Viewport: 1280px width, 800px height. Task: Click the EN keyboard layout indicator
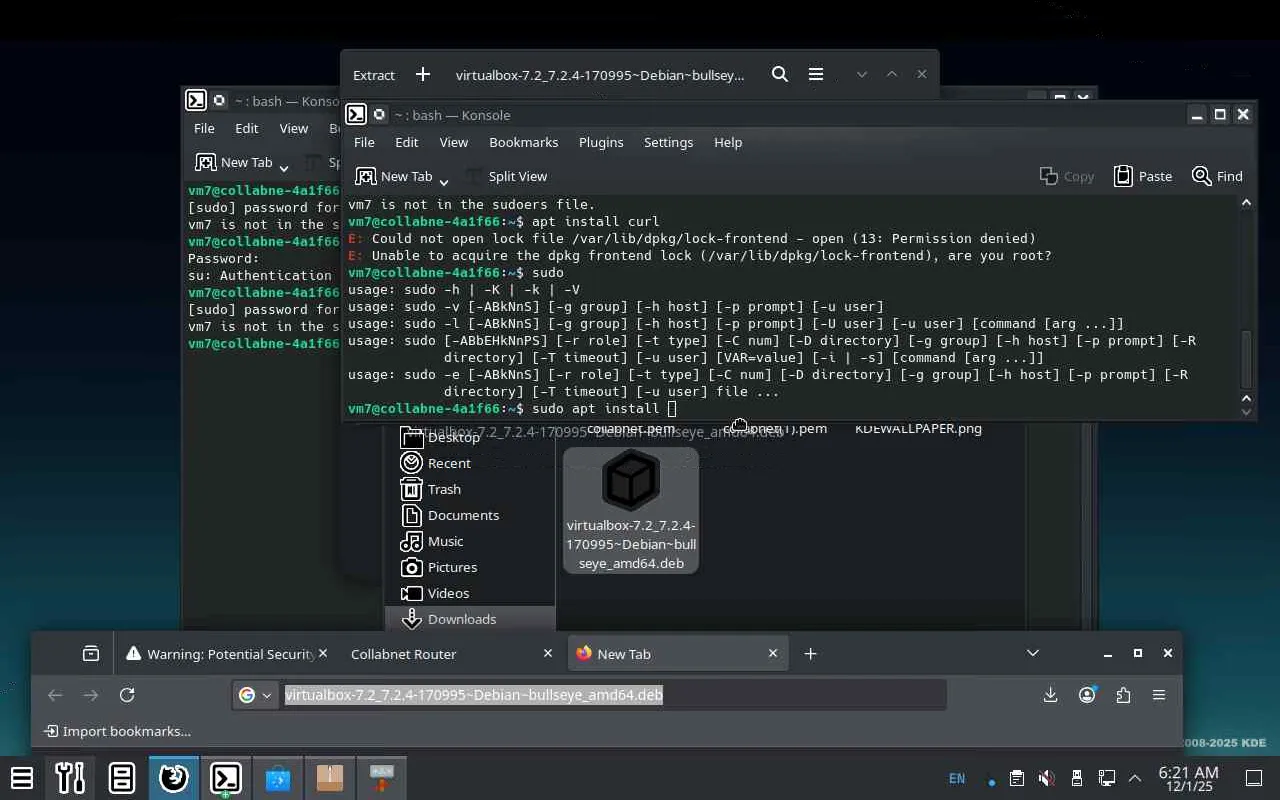click(x=957, y=778)
